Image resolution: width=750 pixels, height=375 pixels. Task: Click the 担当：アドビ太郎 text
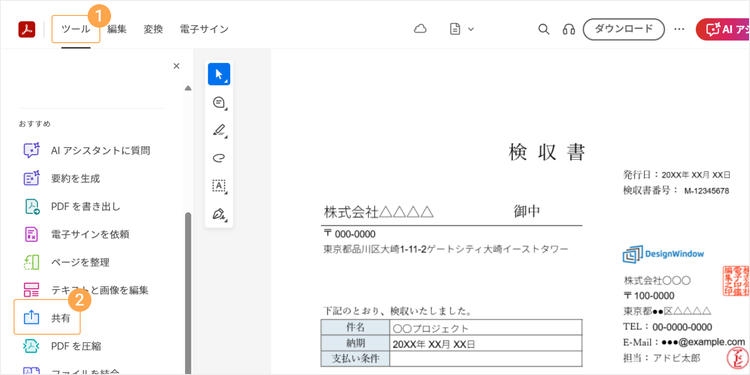[x=662, y=358]
